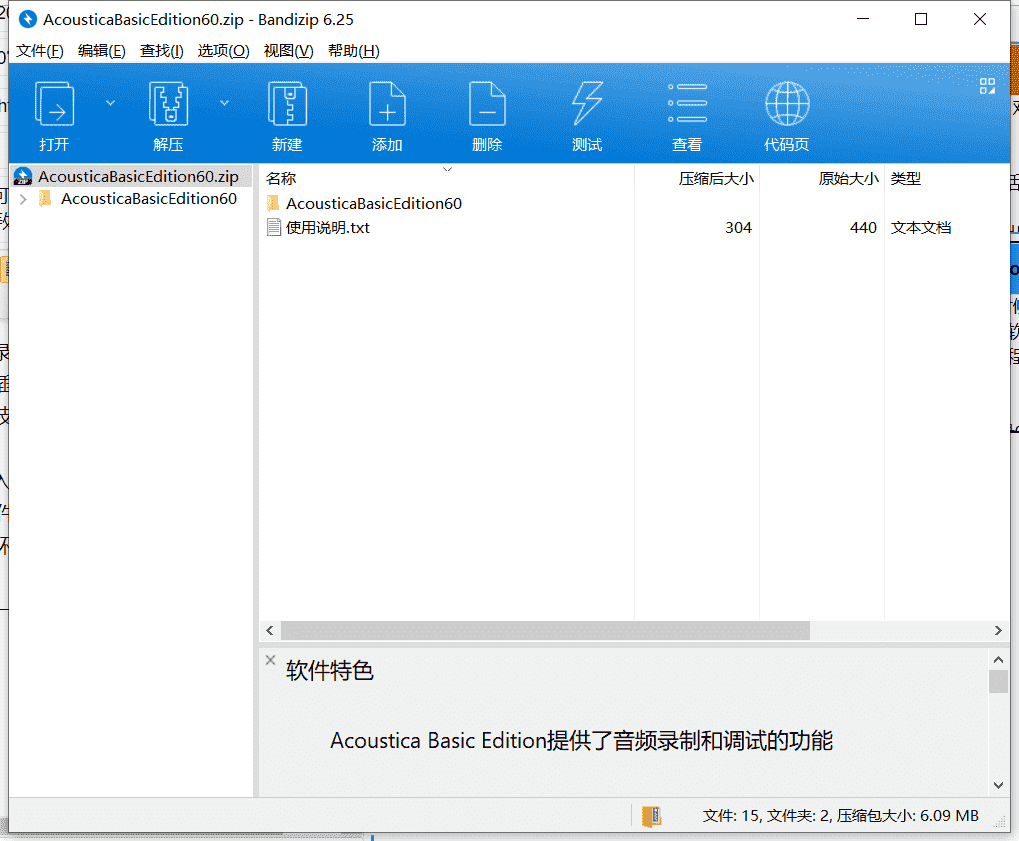Click the Bandizip logo in the title bar

28,19
